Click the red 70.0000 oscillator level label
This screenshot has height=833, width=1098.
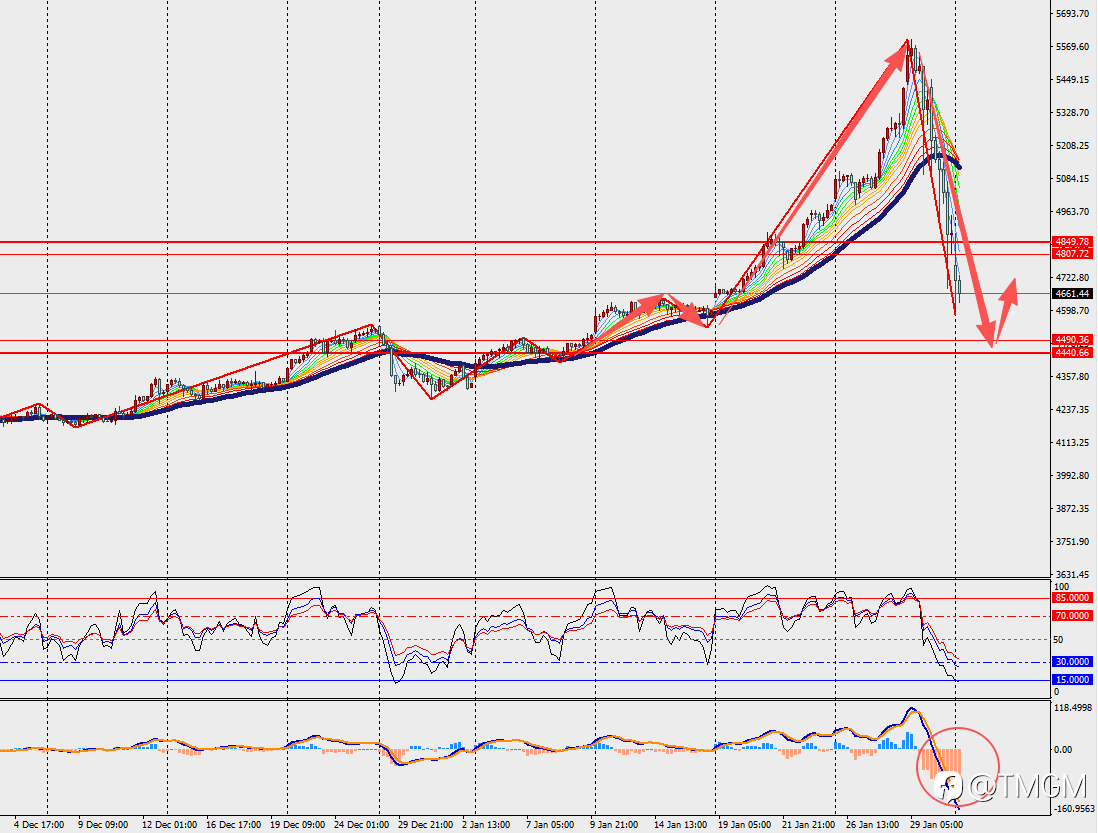[x=1072, y=616]
